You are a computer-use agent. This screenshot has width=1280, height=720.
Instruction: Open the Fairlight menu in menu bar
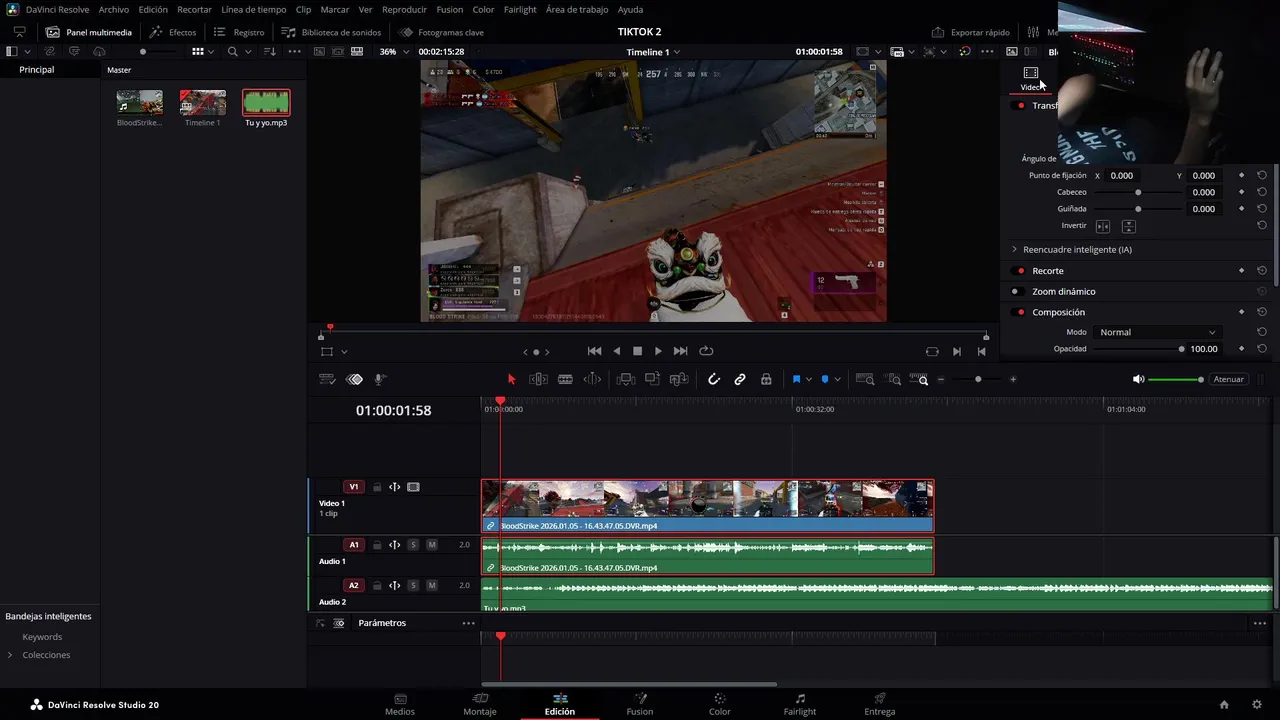tap(520, 9)
